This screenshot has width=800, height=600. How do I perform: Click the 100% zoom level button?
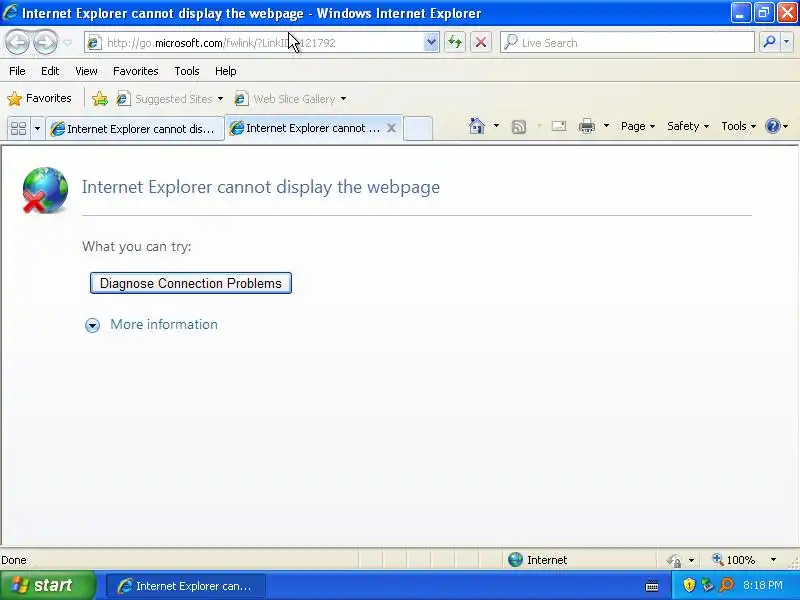(734, 560)
